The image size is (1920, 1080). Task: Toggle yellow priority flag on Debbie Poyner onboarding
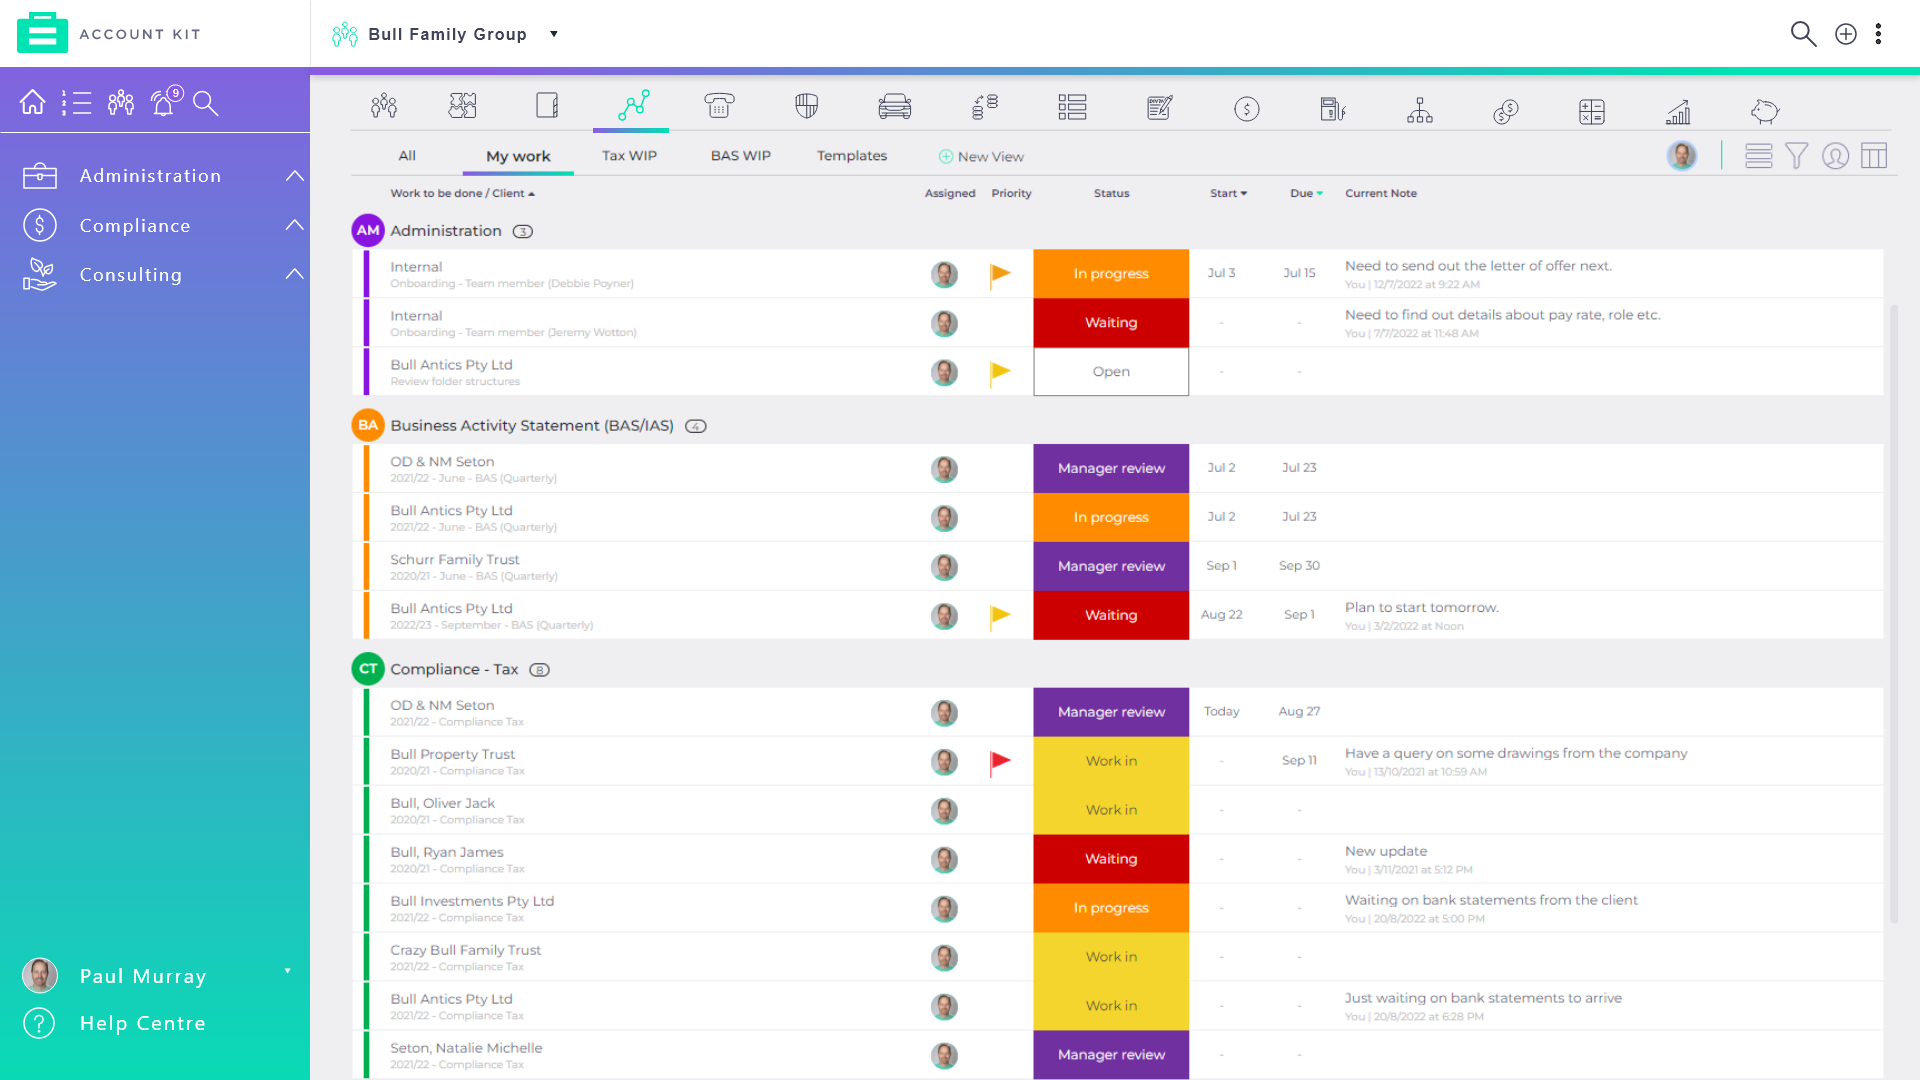pyautogui.click(x=1000, y=274)
